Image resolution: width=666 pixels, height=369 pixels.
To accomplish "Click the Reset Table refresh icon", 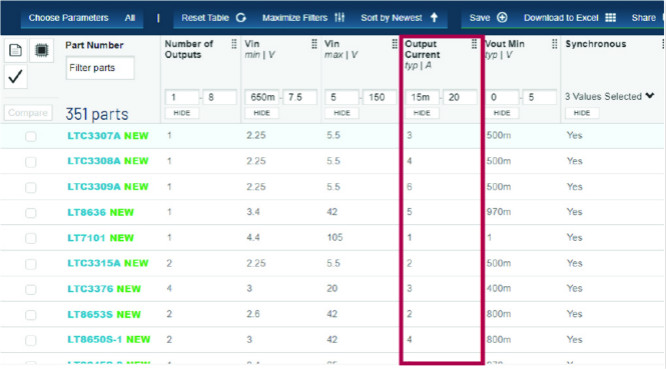I will pyautogui.click(x=241, y=17).
